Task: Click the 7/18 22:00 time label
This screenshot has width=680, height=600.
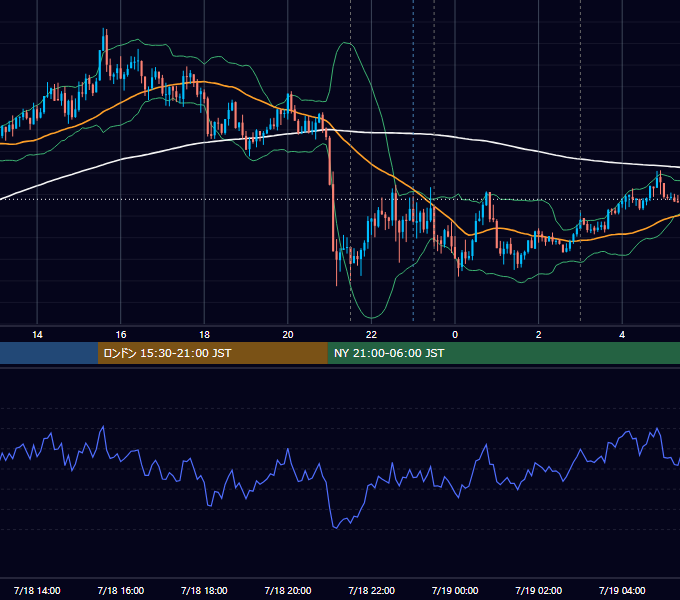Action: click(372, 590)
